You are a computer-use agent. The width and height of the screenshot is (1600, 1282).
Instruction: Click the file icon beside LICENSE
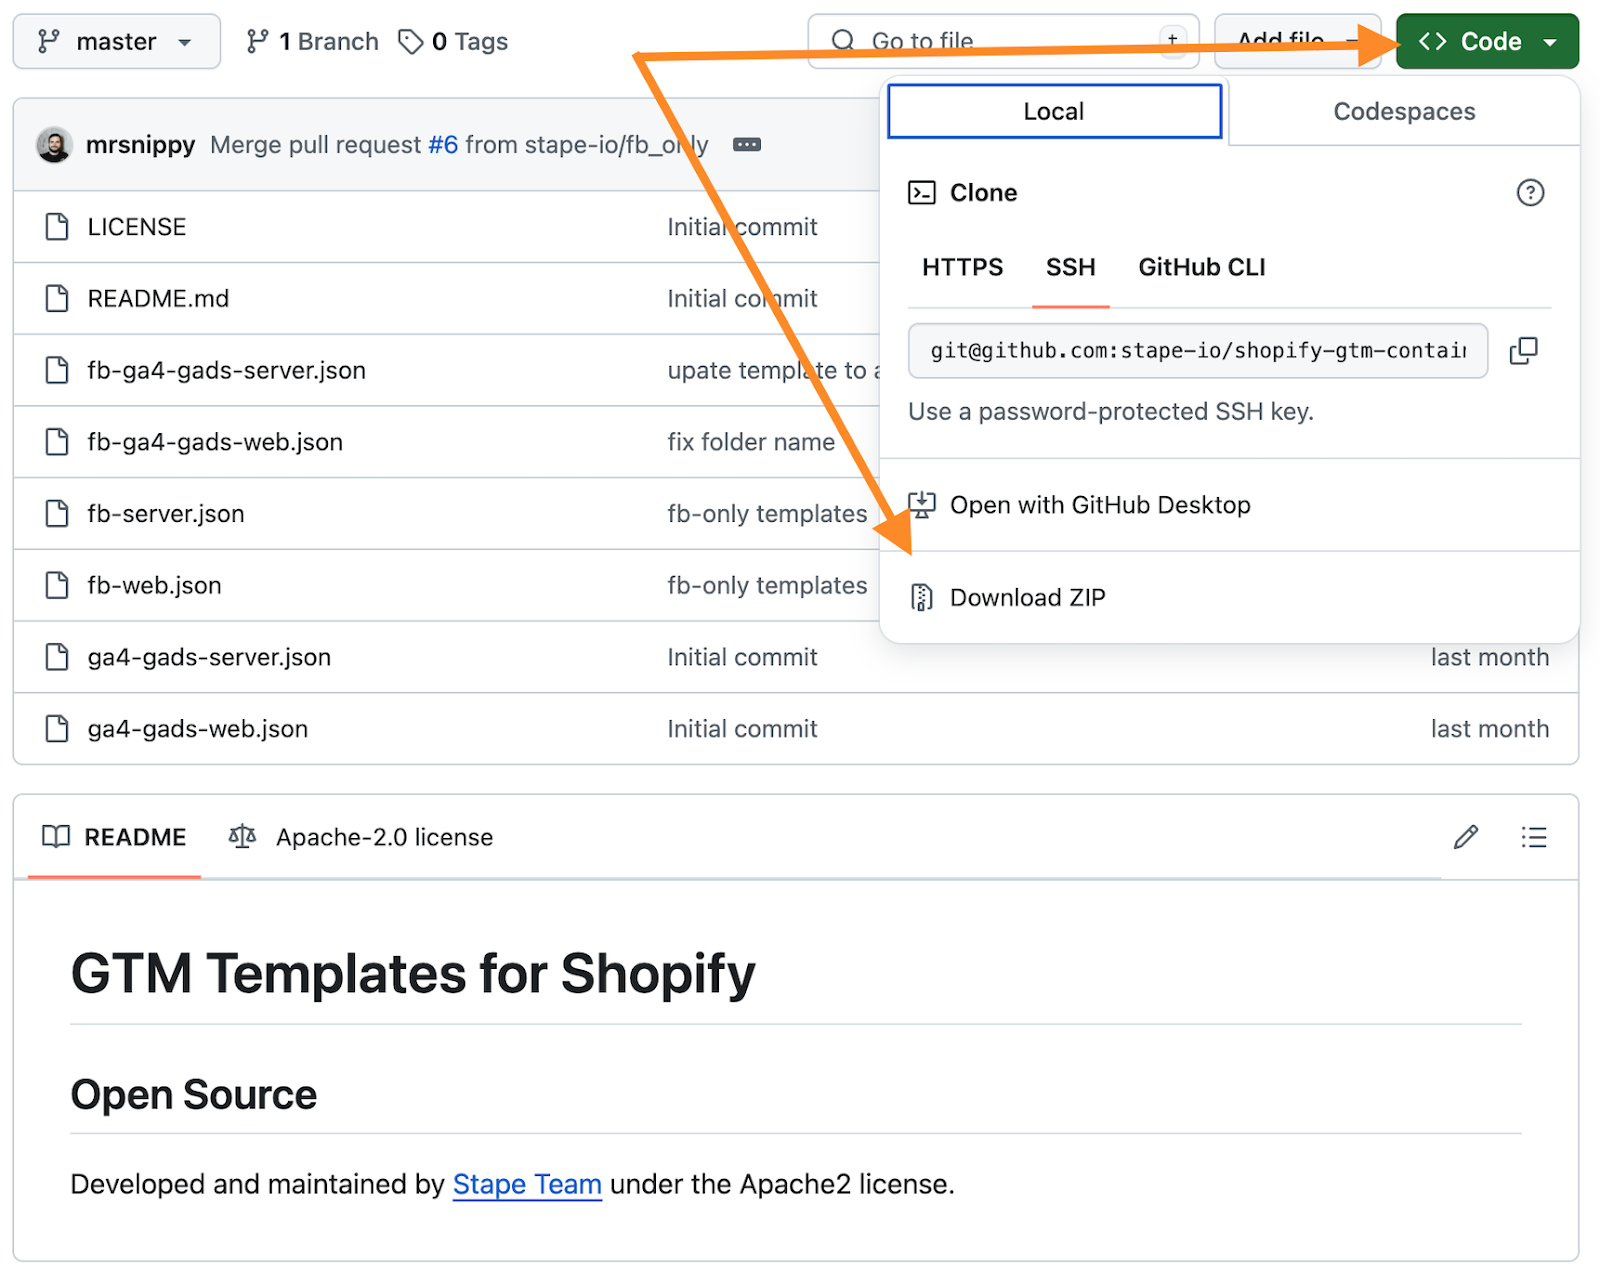57,227
